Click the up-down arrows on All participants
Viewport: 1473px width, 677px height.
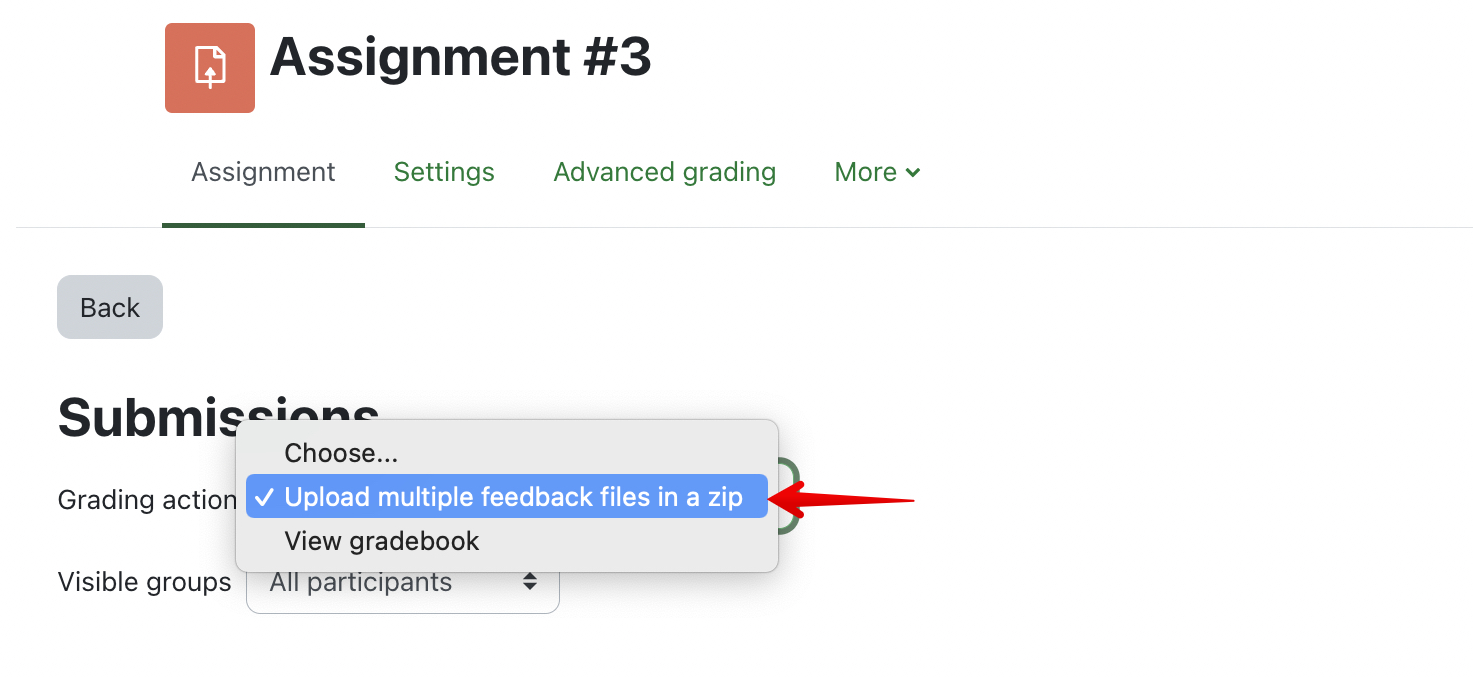[530, 582]
